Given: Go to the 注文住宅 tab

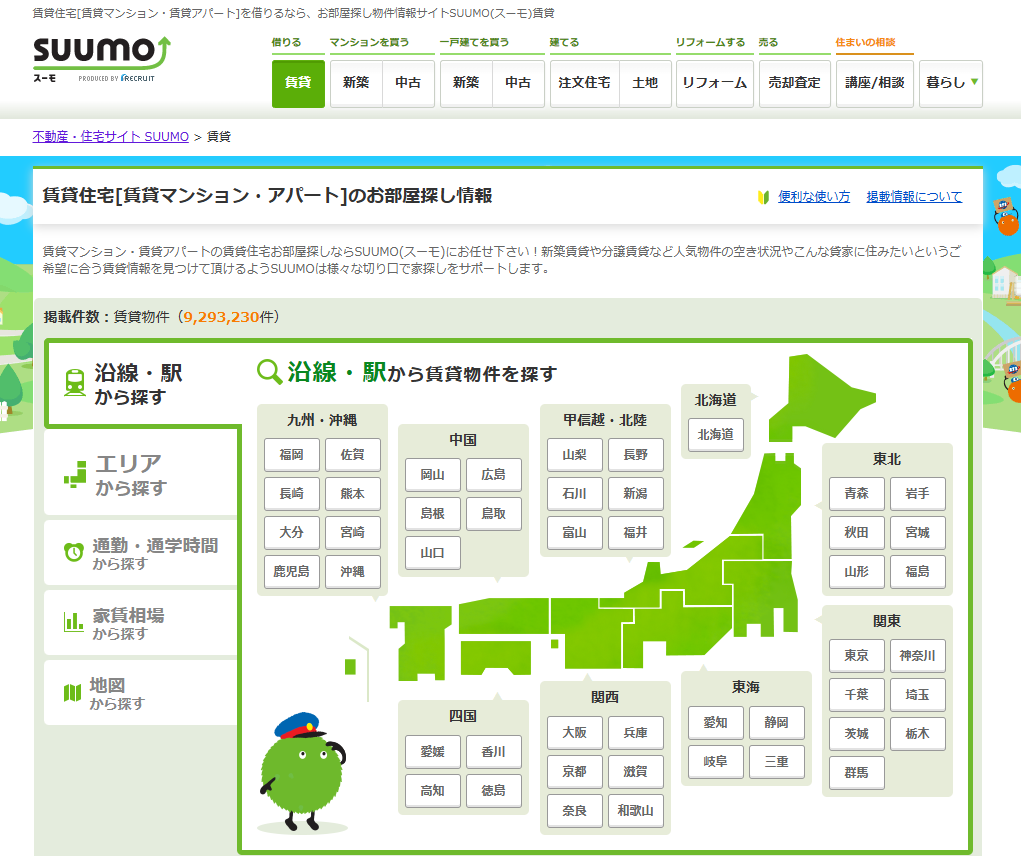Looking at the screenshot, I should [584, 83].
